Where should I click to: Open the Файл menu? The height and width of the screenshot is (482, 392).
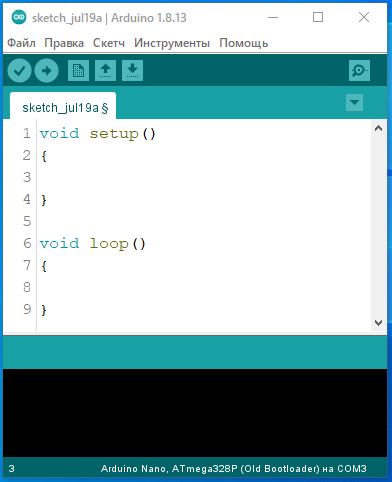click(x=21, y=43)
